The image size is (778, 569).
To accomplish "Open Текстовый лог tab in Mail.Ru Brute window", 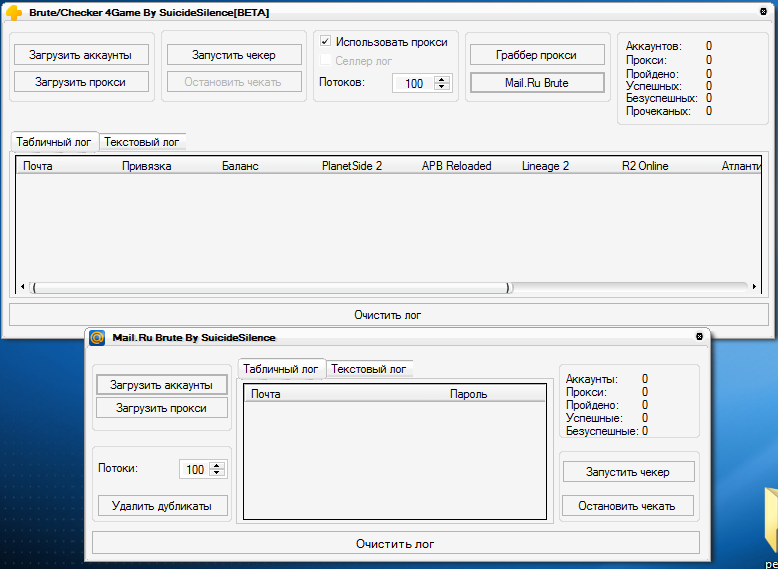I will 369,369.
